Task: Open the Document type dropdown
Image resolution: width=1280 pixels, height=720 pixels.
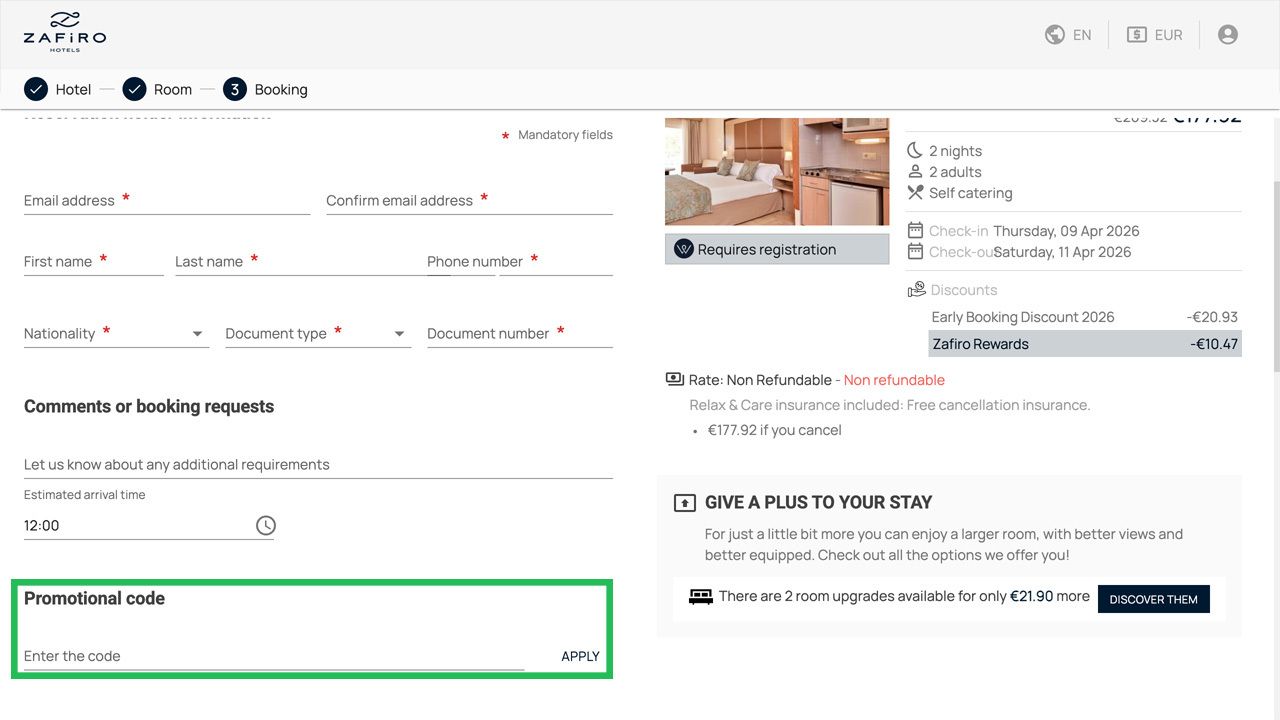Action: point(399,333)
